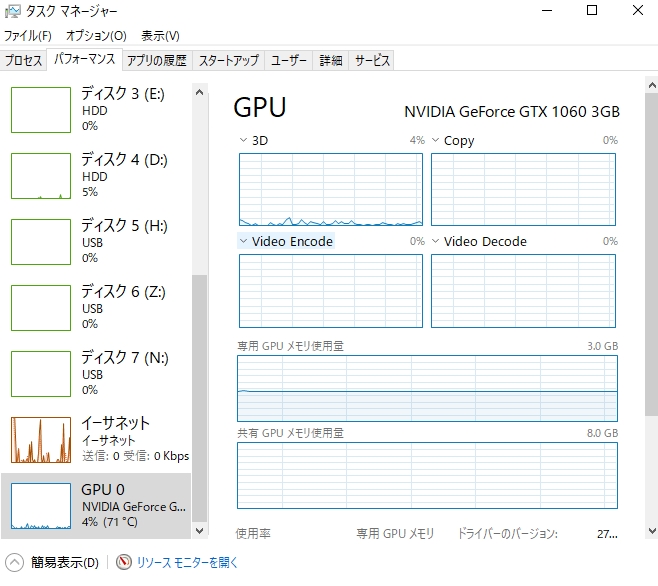Viewport: 658px width, 586px height.
Task: Click the main panel scroll up arrow
Action: 652,85
